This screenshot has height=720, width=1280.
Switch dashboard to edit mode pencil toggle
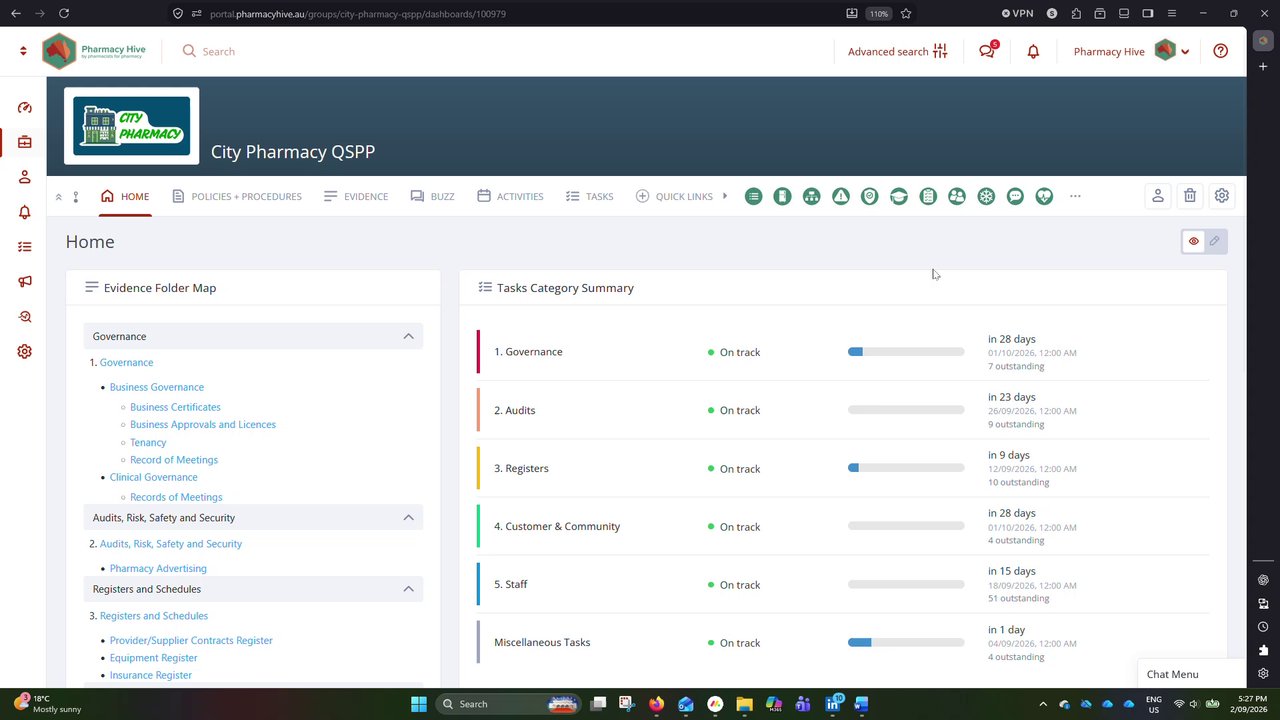1214,241
